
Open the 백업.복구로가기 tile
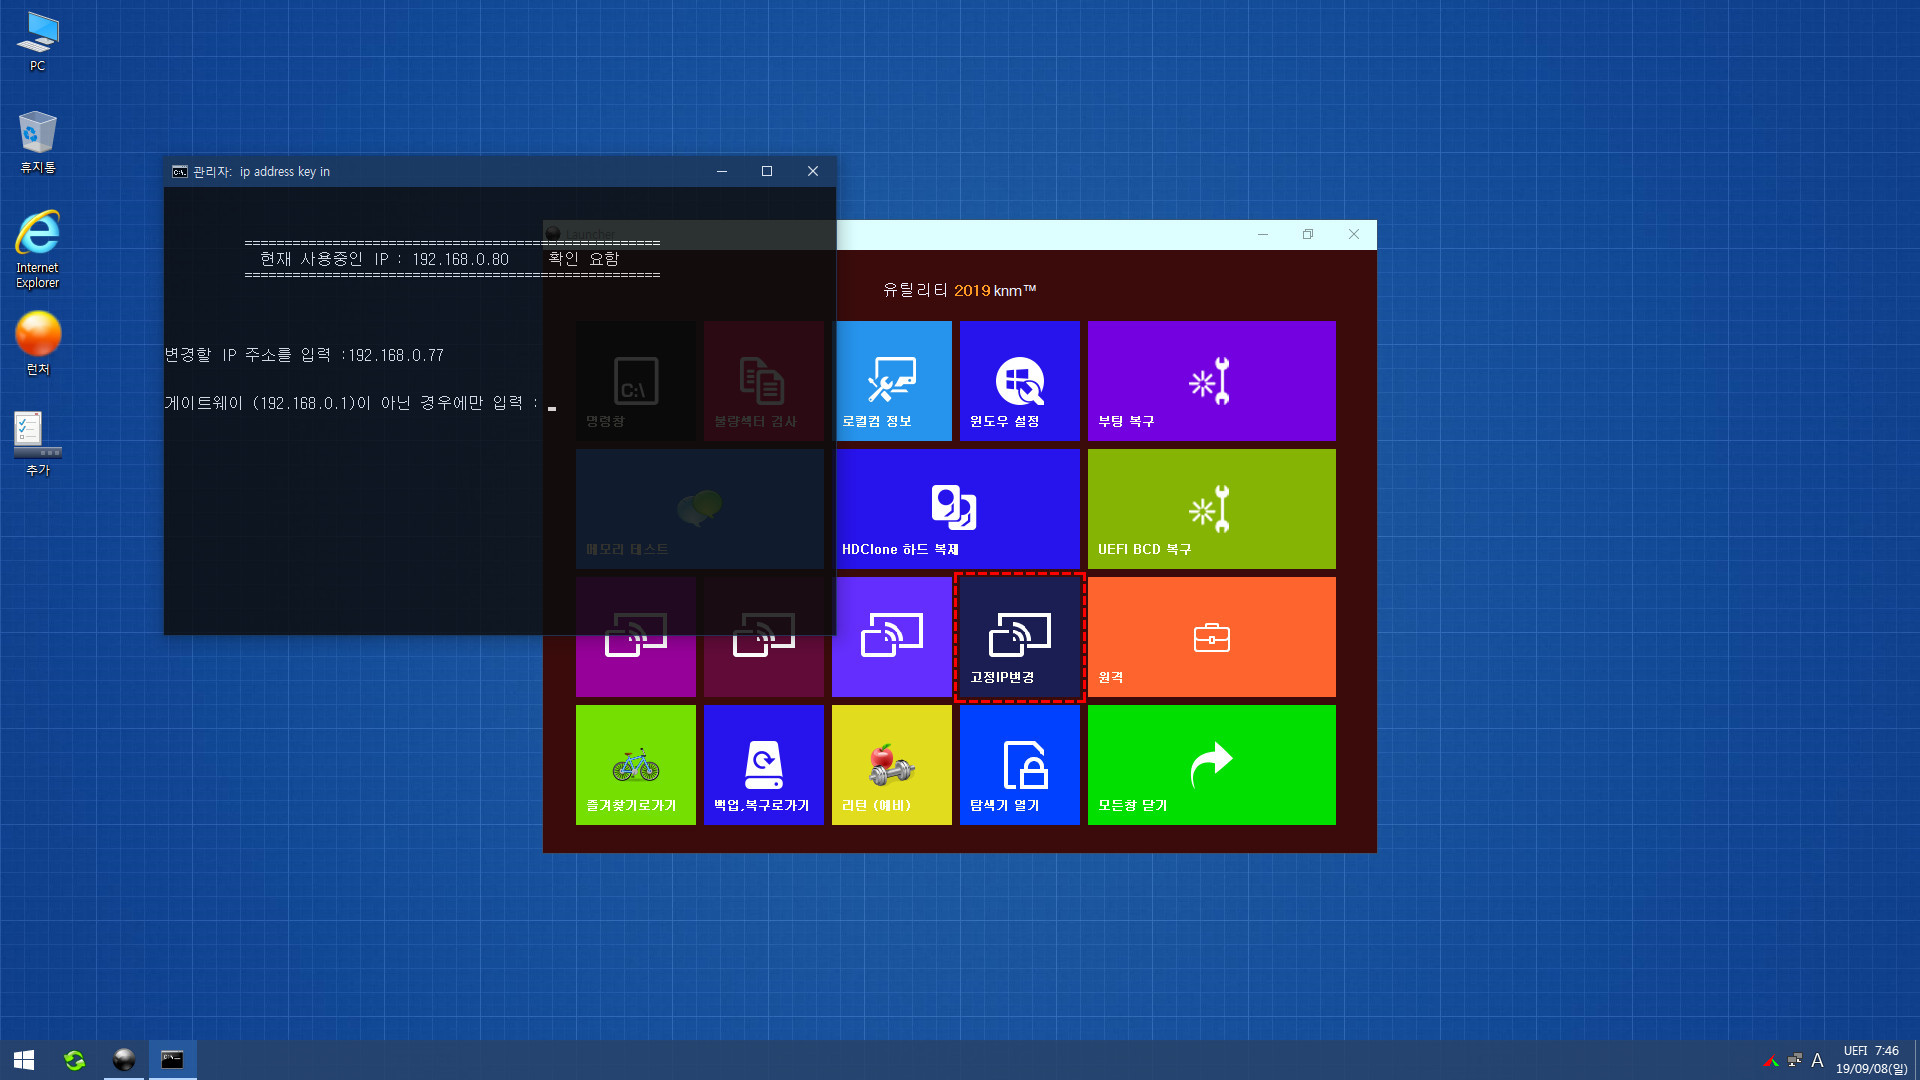(x=764, y=765)
